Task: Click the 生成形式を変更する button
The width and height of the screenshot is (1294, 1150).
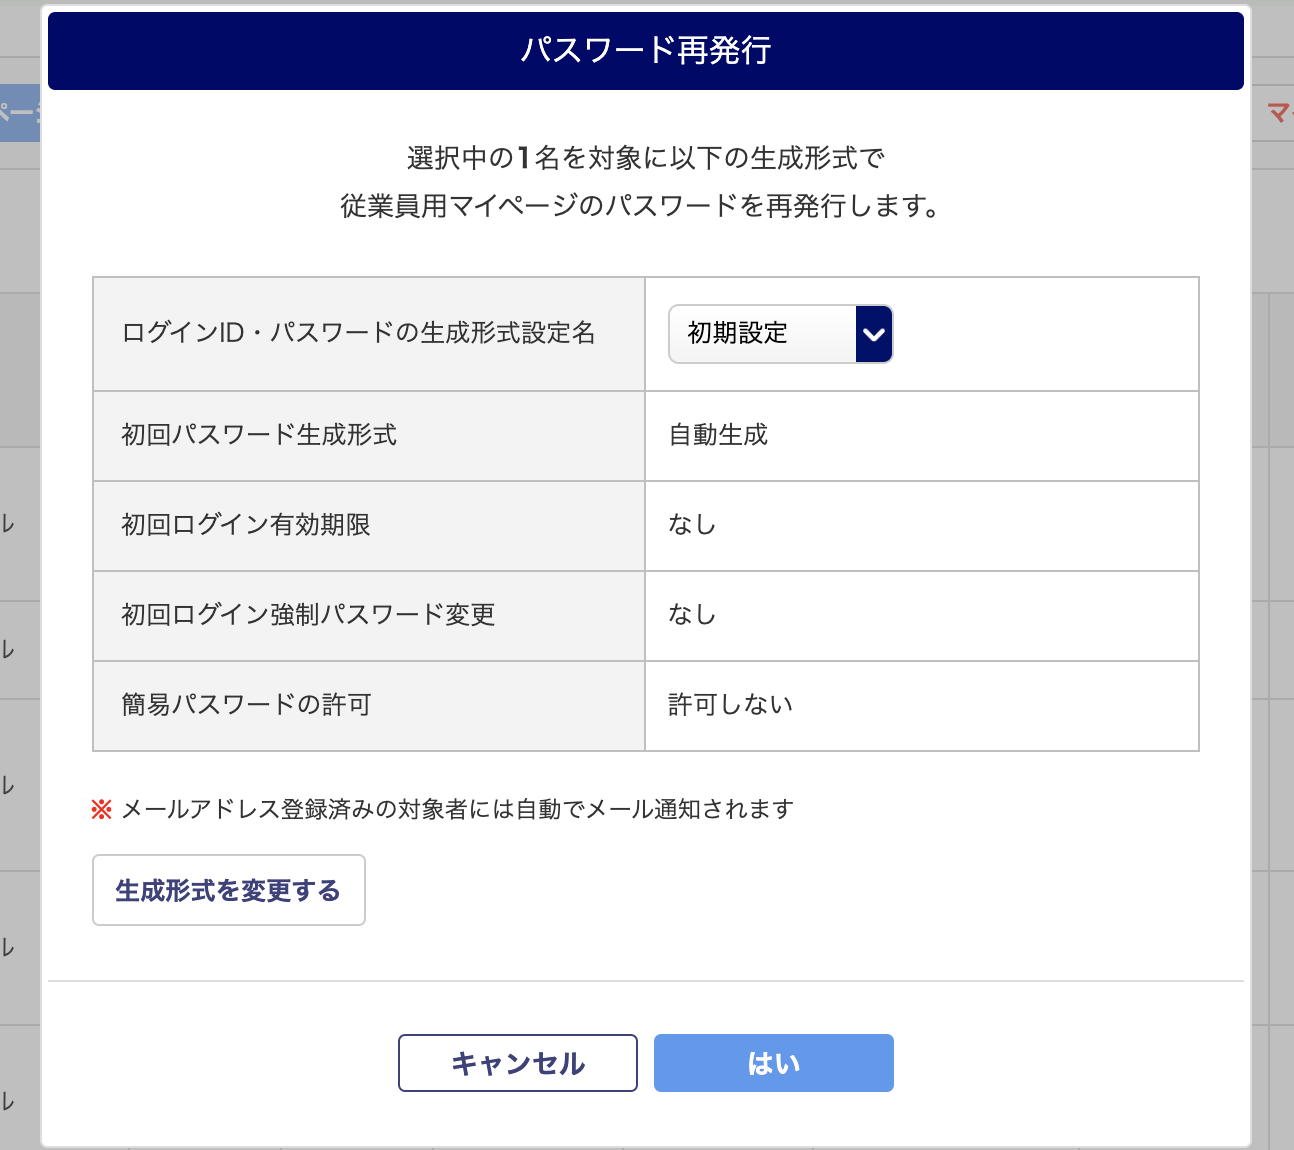Action: (229, 890)
